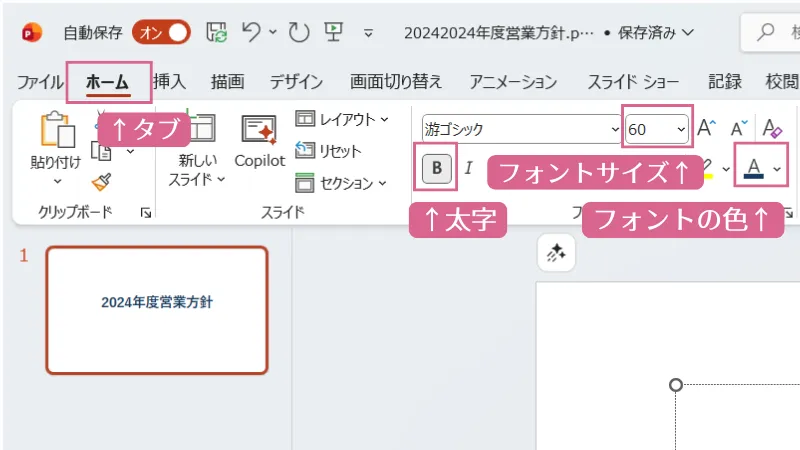Turn off the 自動保存 toggle
The height and width of the screenshot is (450, 800).
161,32
